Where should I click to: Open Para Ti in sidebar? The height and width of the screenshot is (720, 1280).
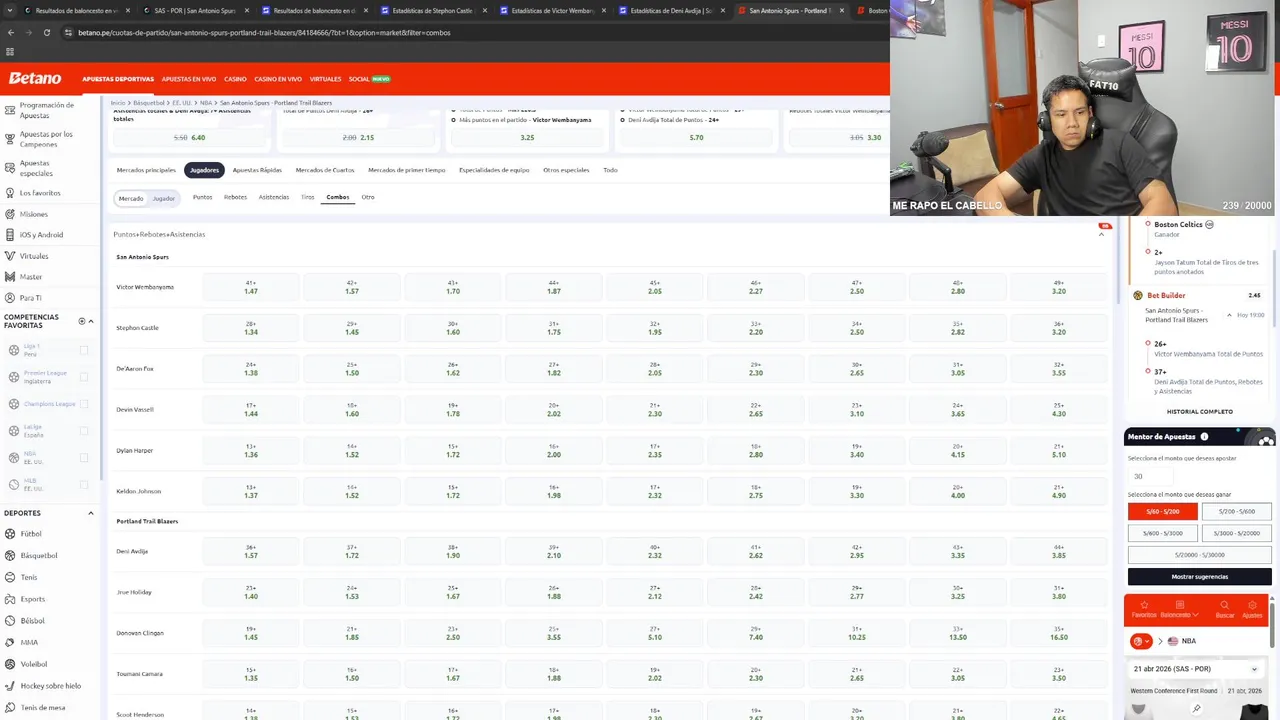(30, 298)
